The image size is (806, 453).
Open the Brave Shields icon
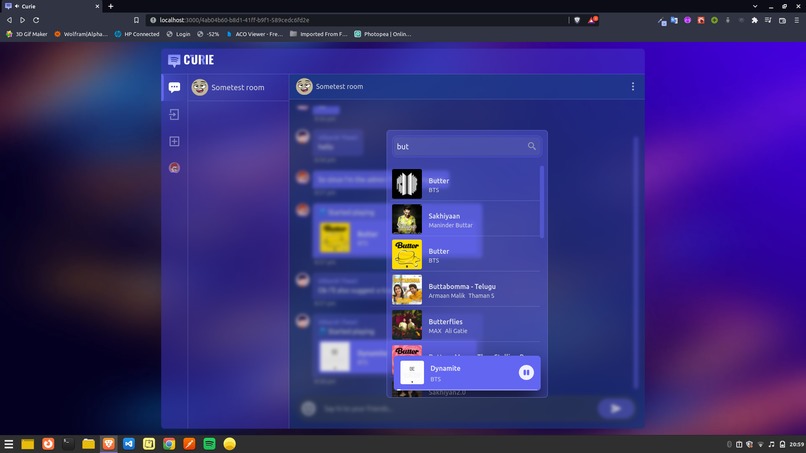pos(577,20)
